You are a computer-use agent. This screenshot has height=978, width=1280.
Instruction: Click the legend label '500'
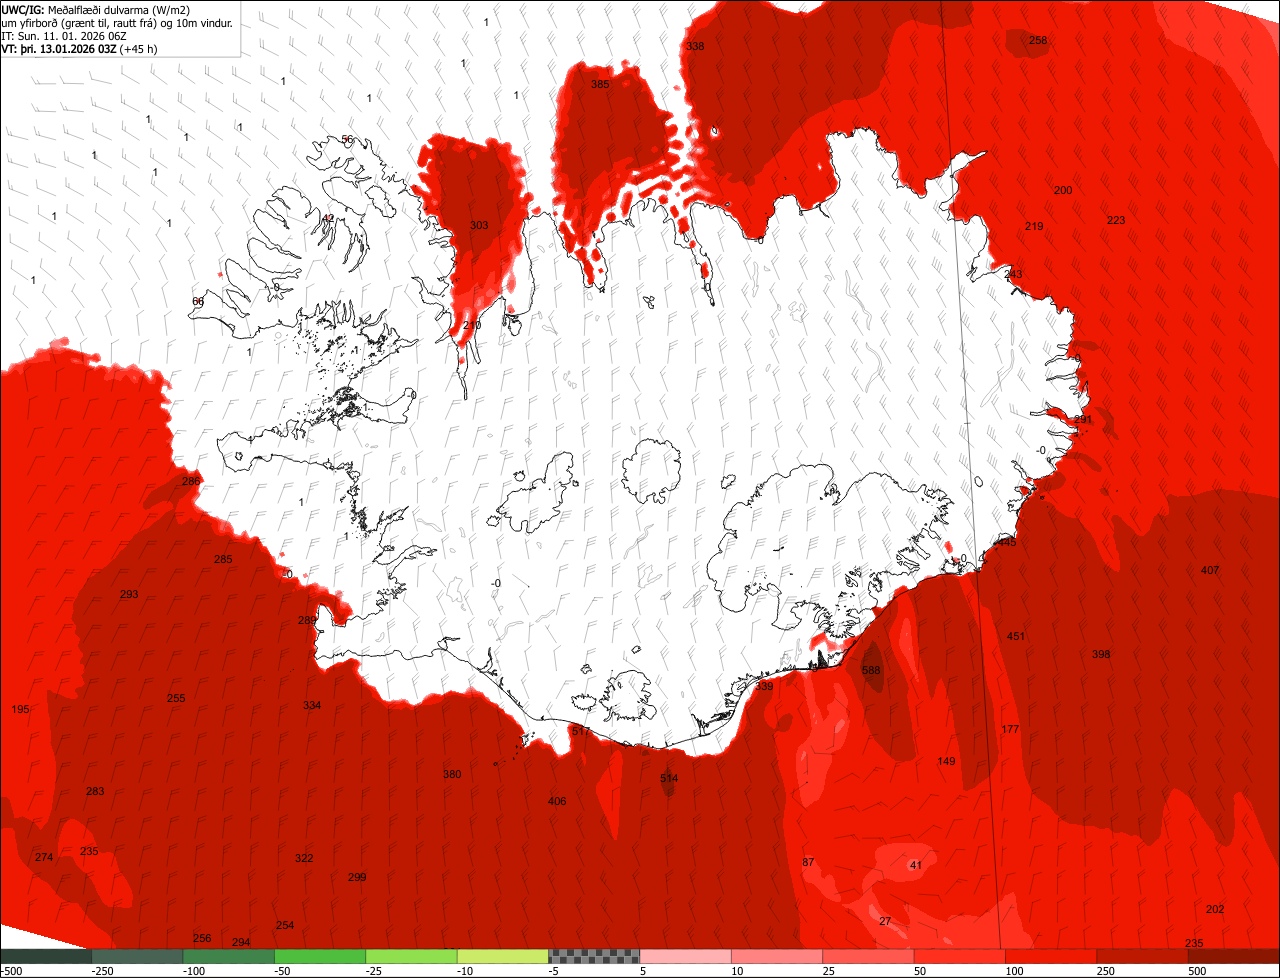click(x=1196, y=971)
